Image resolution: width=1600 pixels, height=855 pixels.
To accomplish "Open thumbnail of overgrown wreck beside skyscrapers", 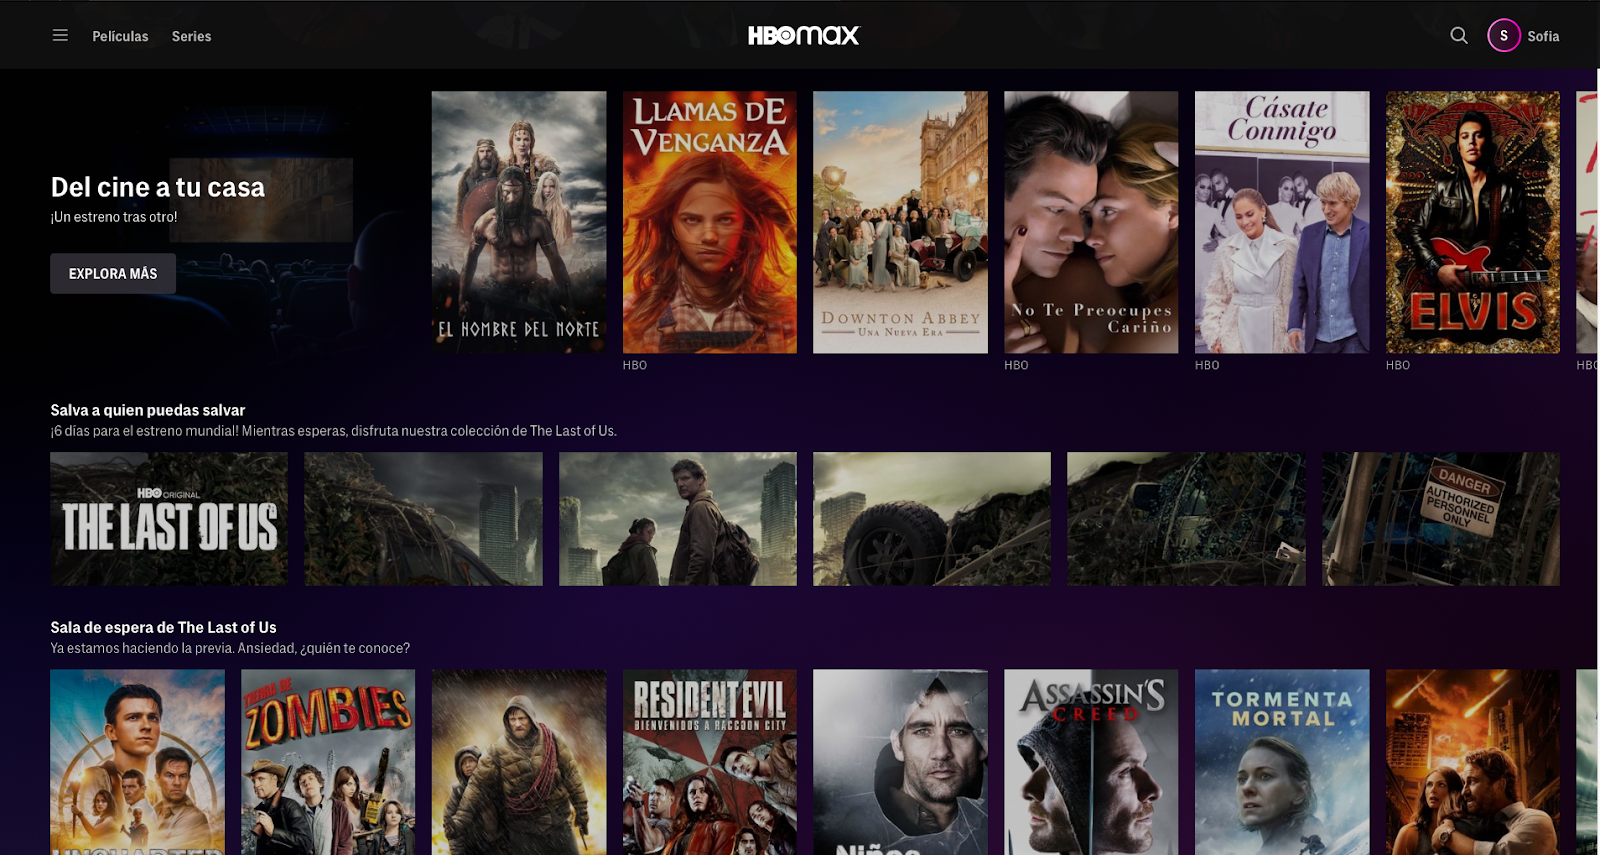I will click(423, 519).
